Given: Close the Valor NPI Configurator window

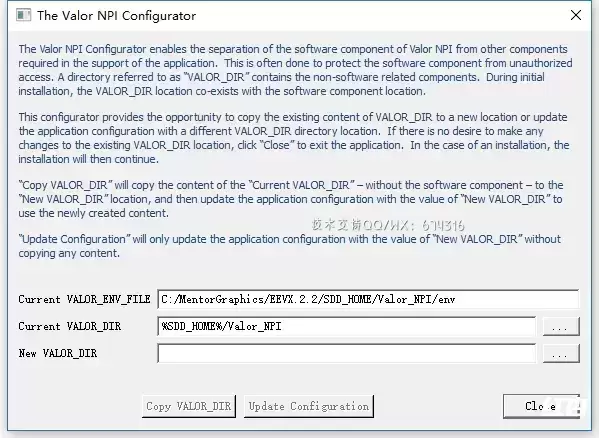Looking at the screenshot, I should point(576,15).
